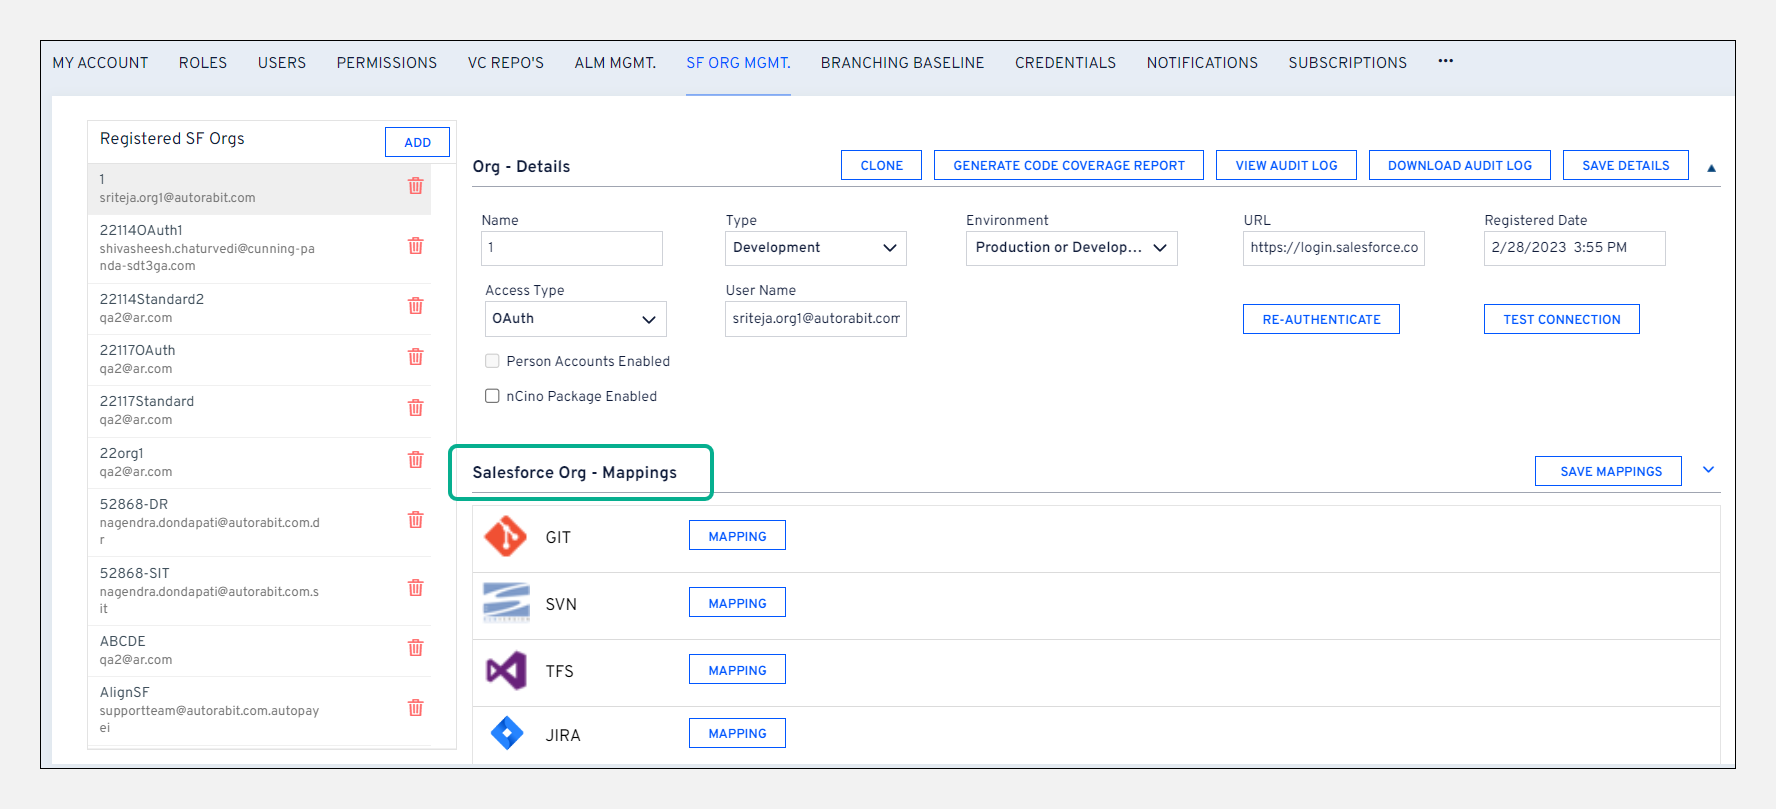Click the TFS Visual Studio icon
Image resolution: width=1776 pixels, height=809 pixels.
506,671
